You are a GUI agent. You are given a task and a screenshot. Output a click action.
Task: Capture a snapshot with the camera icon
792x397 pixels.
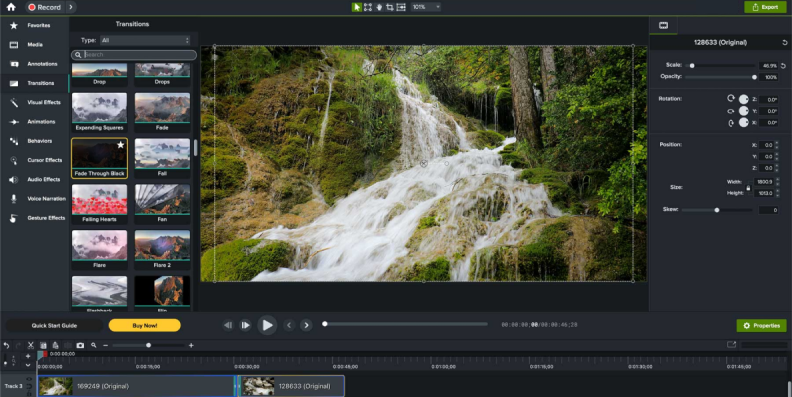(x=80, y=345)
